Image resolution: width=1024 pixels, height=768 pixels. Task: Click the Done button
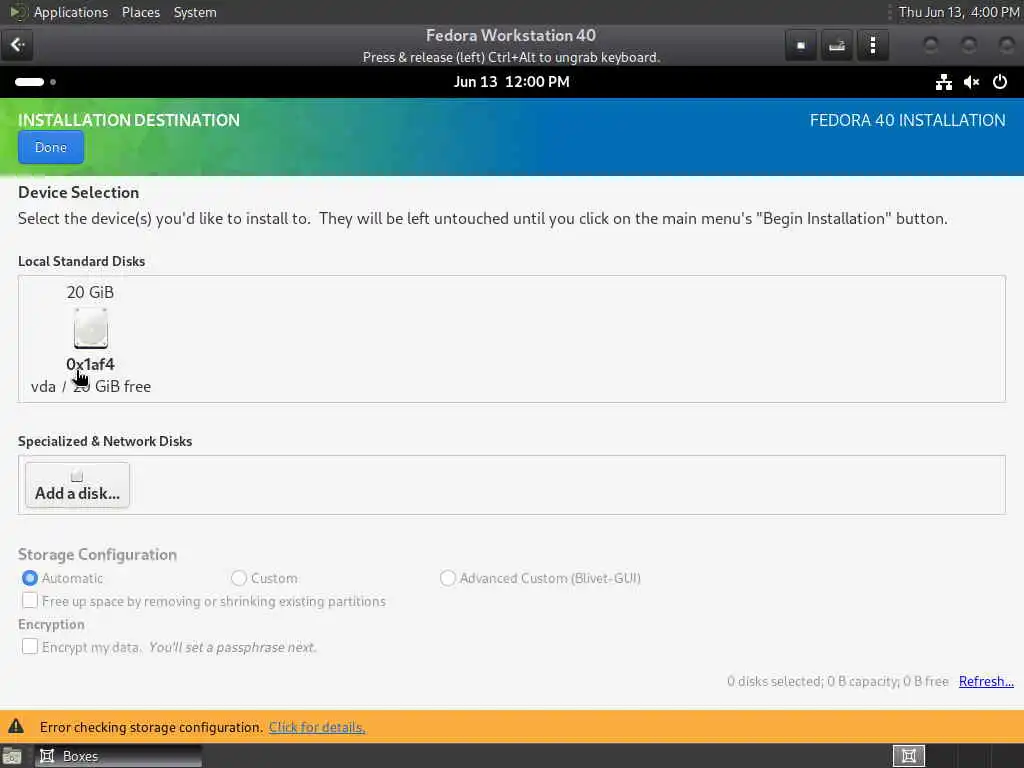point(51,148)
